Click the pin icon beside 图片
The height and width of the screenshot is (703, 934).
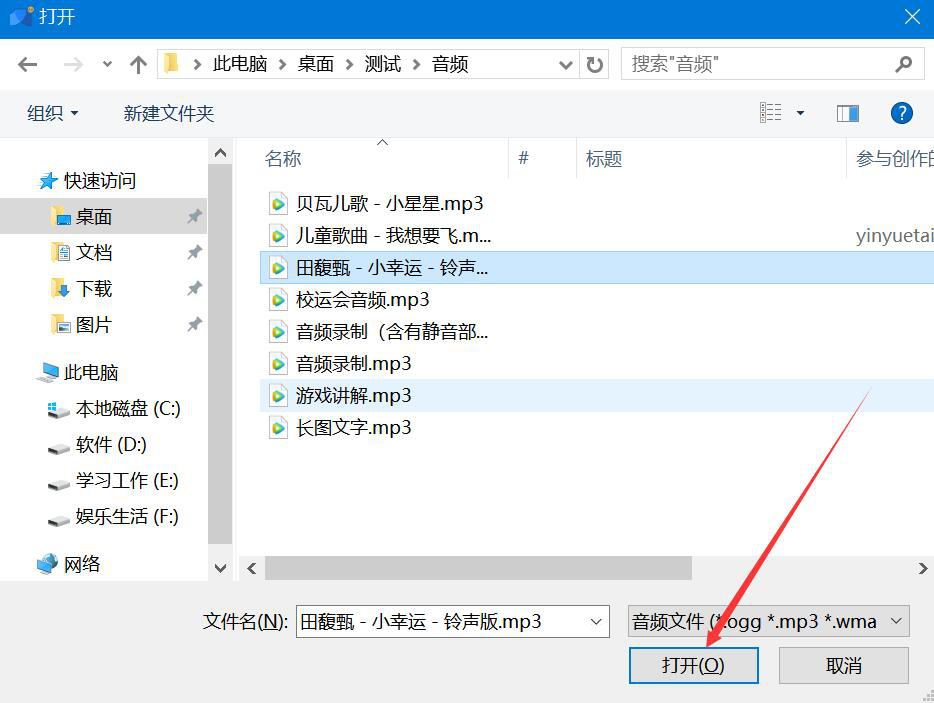tap(194, 325)
